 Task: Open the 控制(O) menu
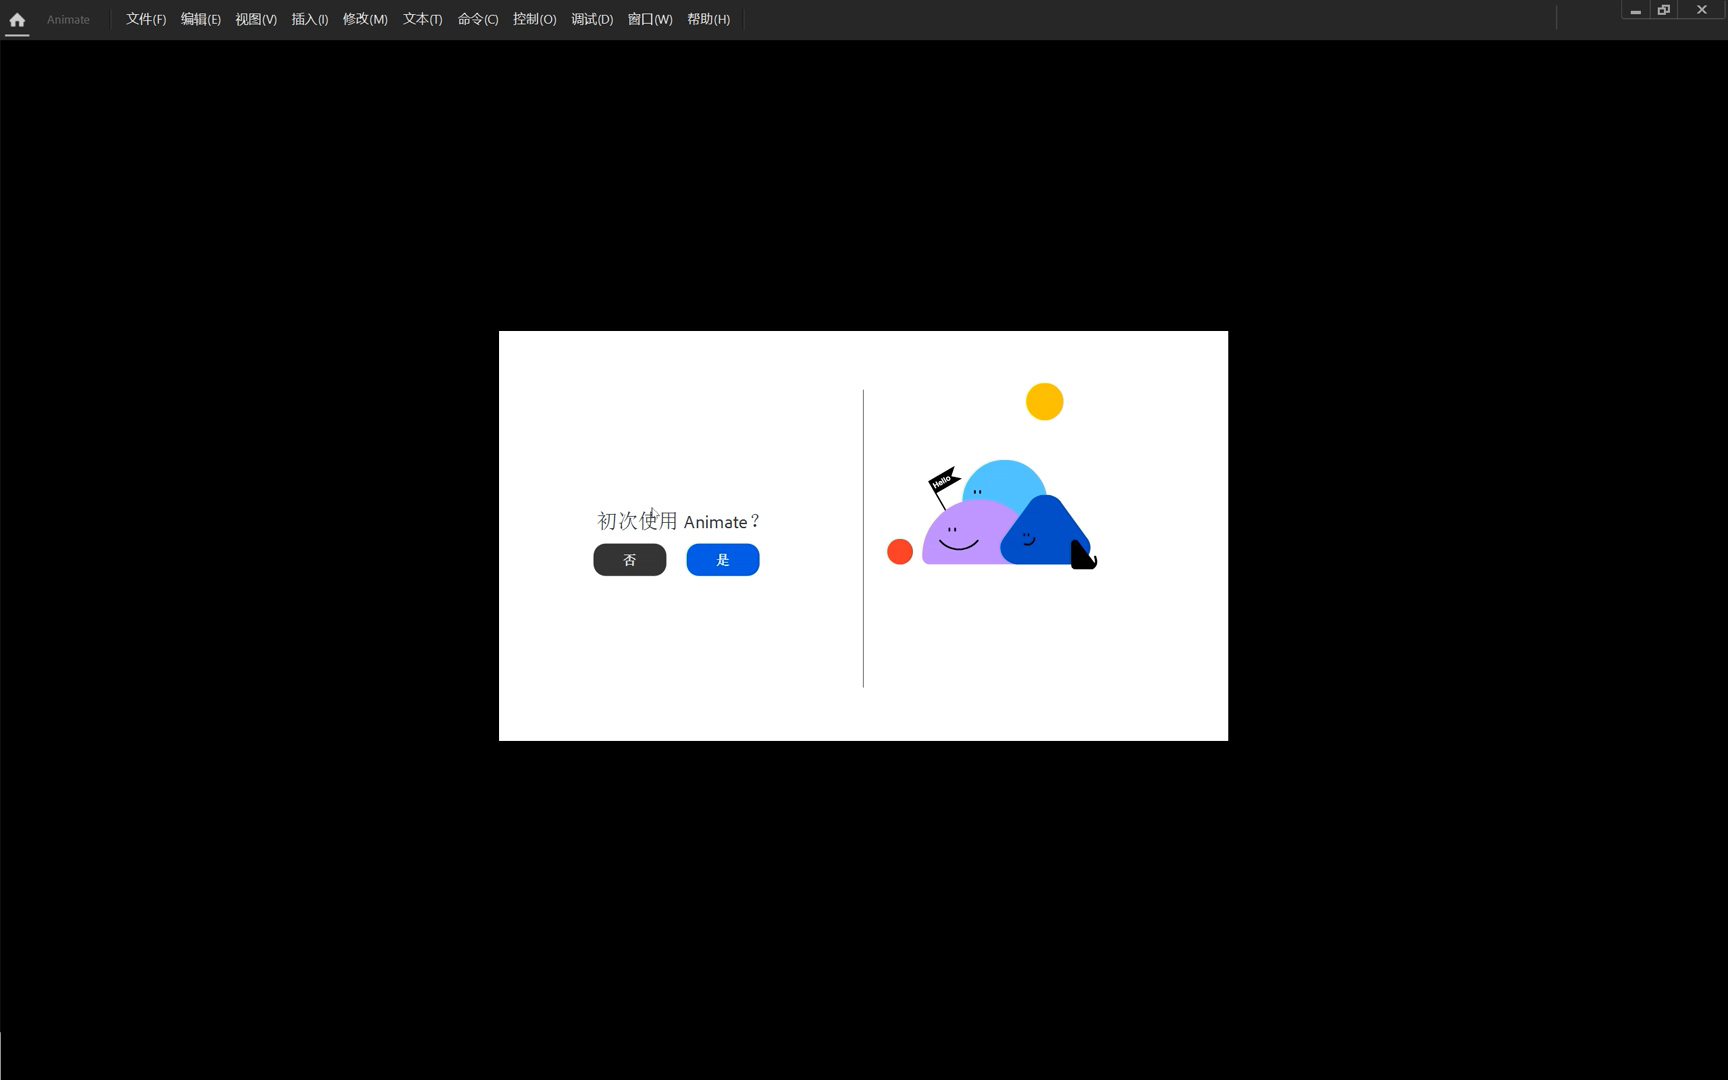[534, 19]
